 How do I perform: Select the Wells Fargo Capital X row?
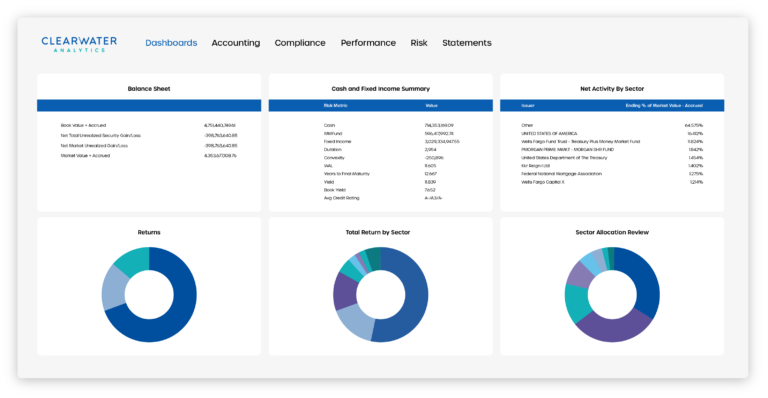click(612, 182)
